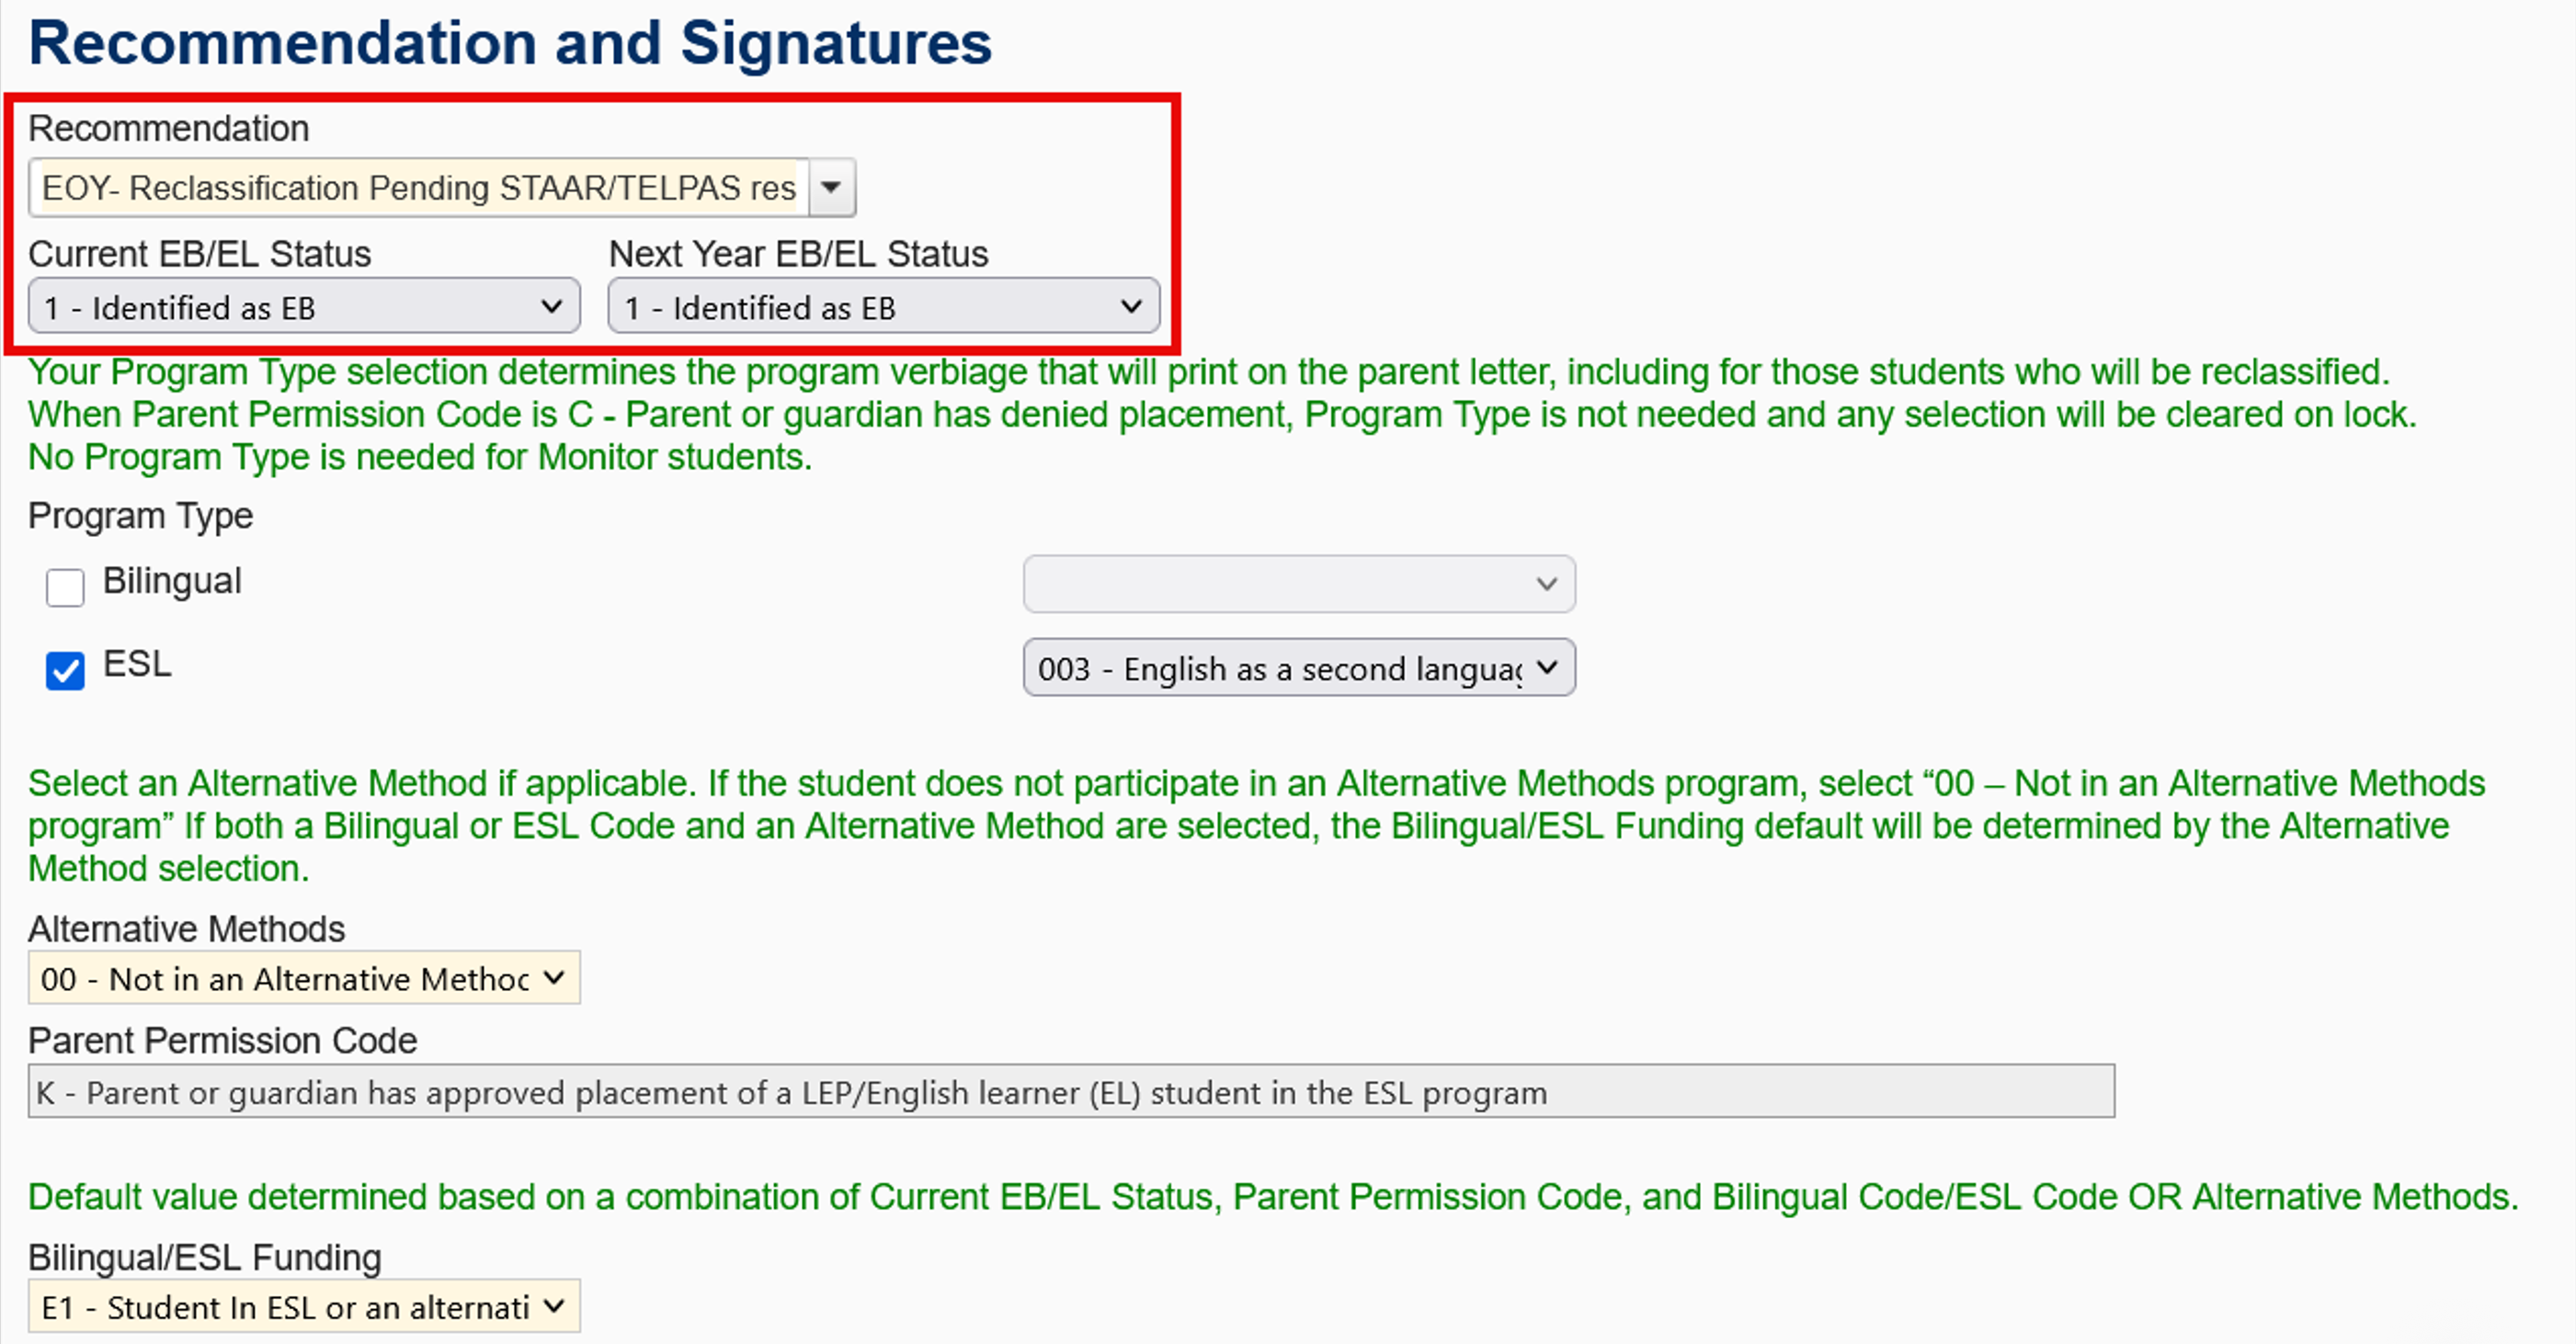Click the Parent Permission Code field
Screen dimensions: 2576x1344
click(1070, 1092)
